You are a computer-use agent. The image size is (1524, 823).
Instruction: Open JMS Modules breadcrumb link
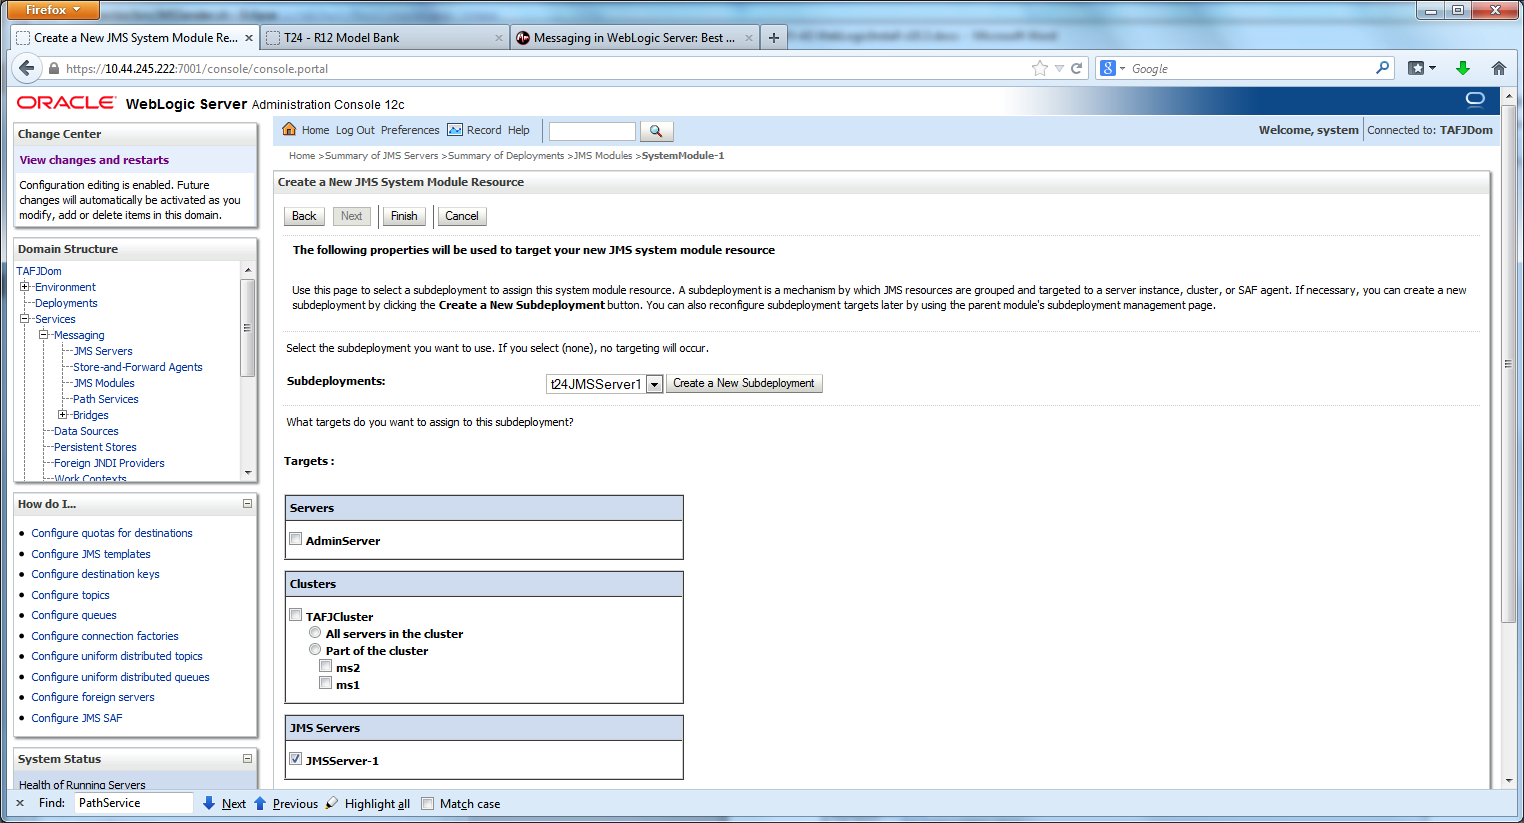tap(603, 156)
